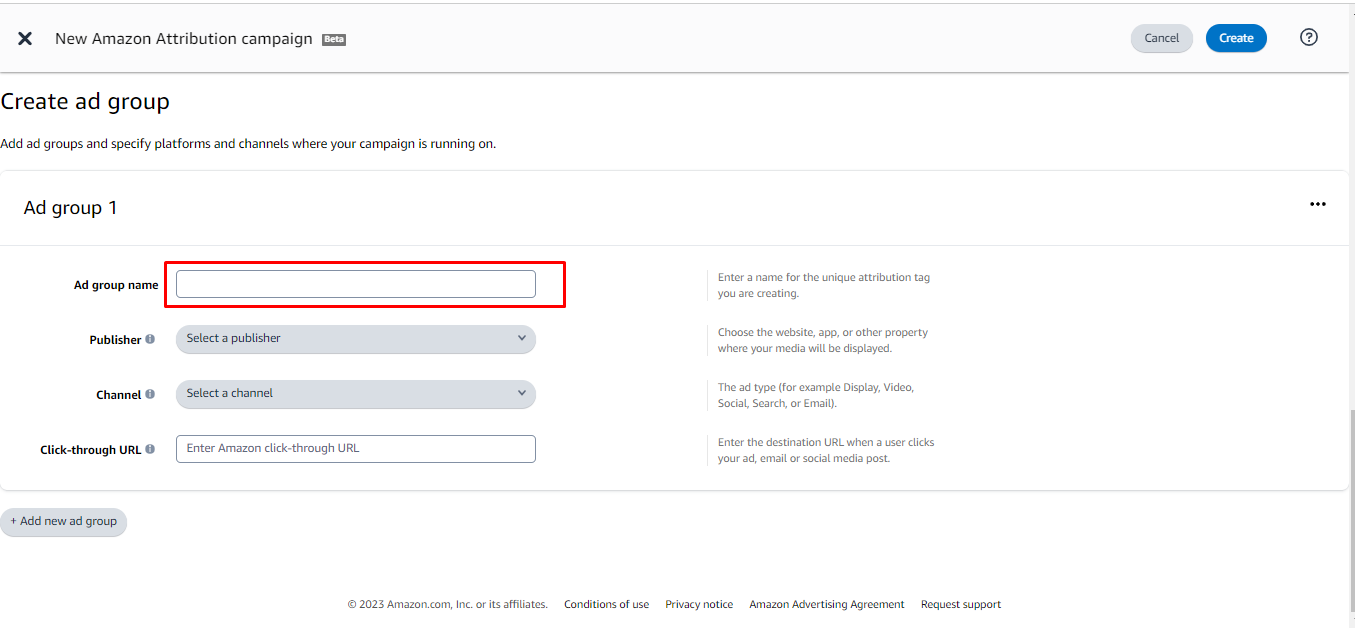1355x628 pixels.
Task: Click the blue Create button
Action: coord(1236,38)
